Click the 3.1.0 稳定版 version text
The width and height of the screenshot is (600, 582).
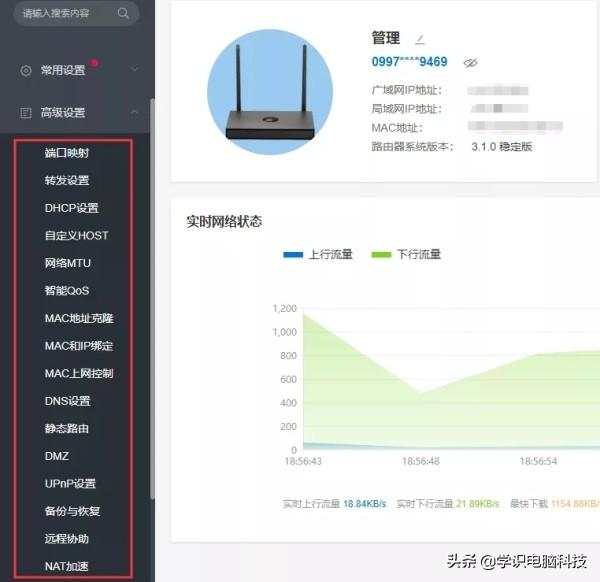[x=502, y=147]
